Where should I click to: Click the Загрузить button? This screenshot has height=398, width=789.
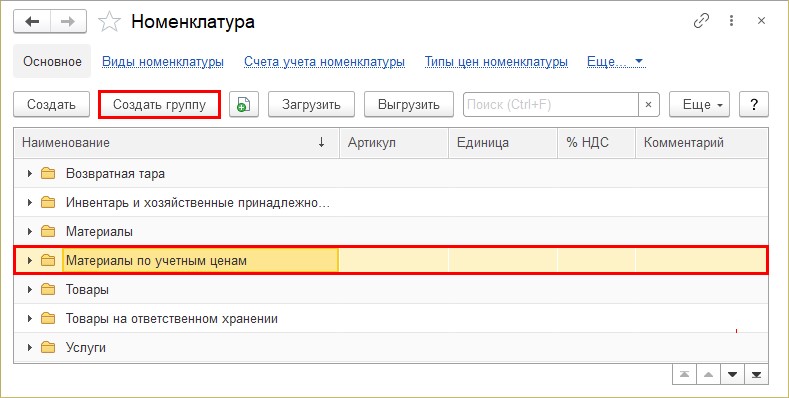311,105
